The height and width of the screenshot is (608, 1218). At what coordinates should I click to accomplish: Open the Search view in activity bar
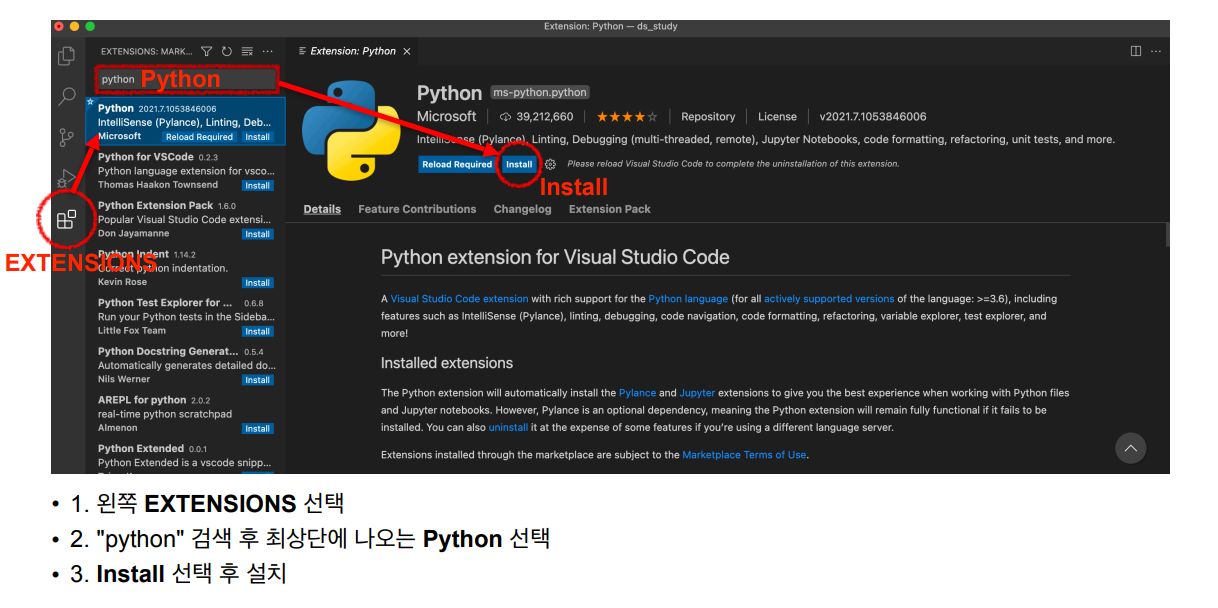click(67, 97)
